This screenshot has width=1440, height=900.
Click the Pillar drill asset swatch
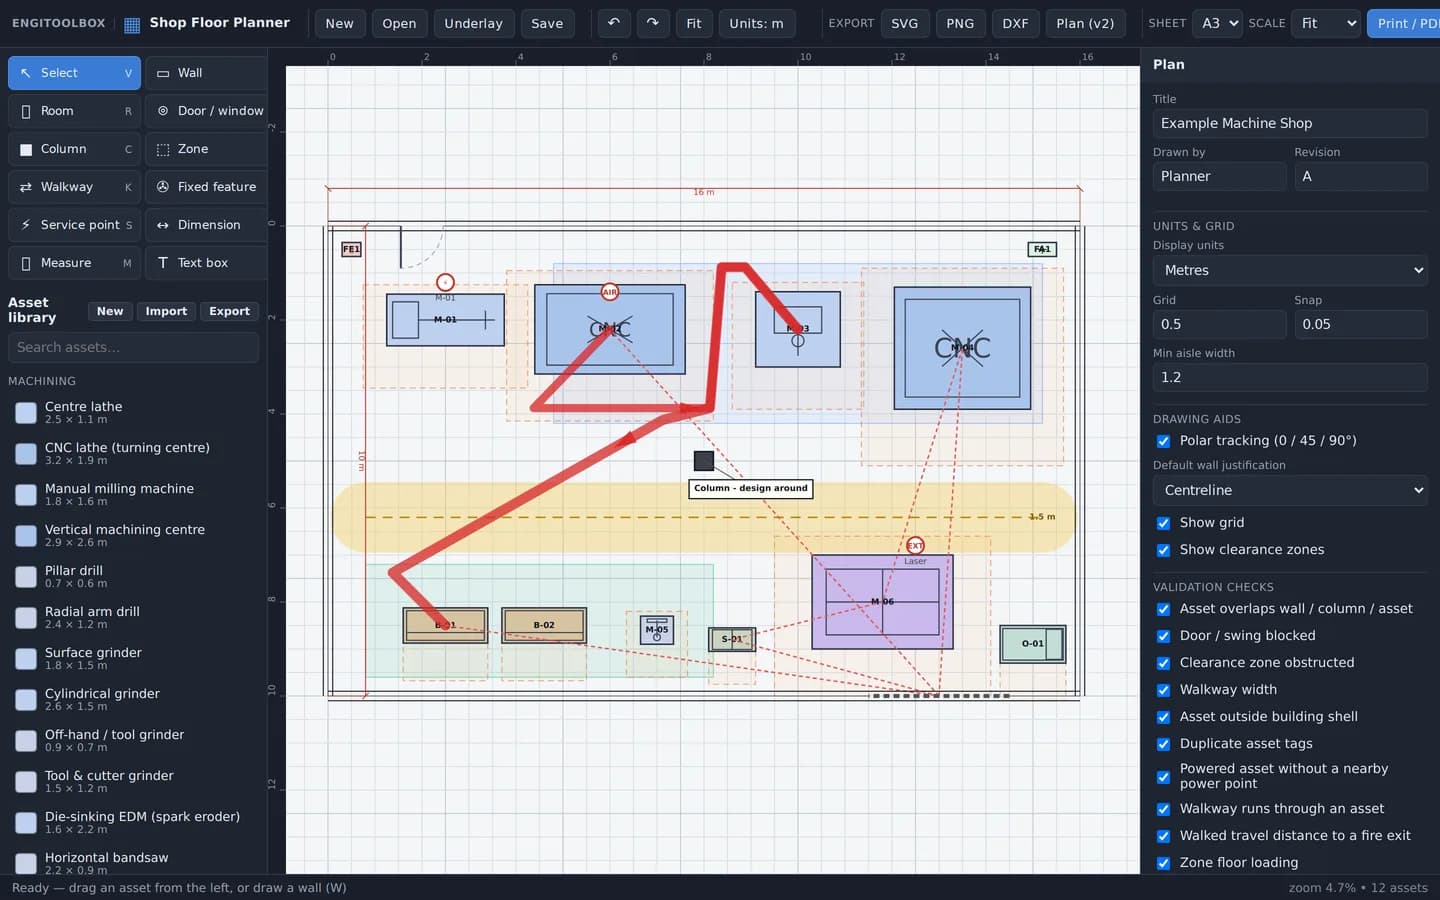point(26,577)
